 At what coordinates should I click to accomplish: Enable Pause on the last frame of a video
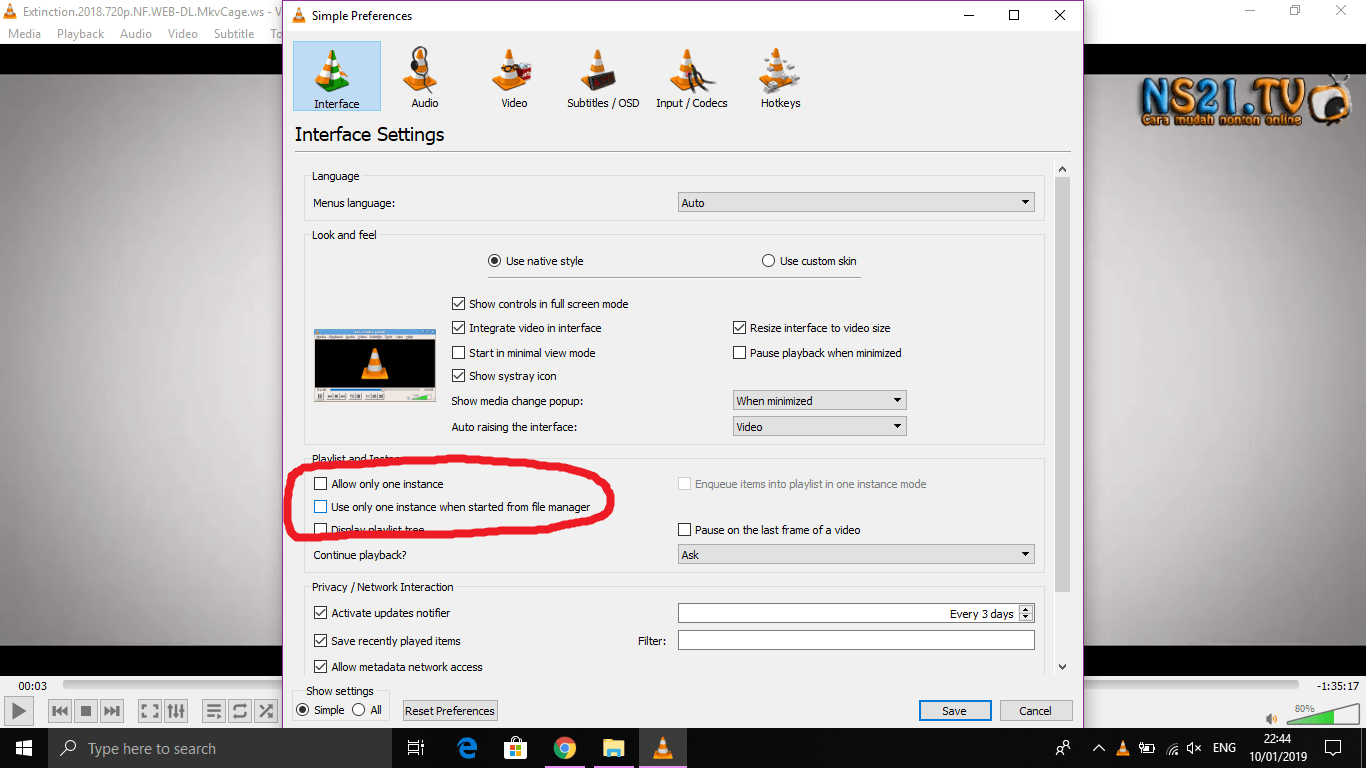[x=685, y=530]
